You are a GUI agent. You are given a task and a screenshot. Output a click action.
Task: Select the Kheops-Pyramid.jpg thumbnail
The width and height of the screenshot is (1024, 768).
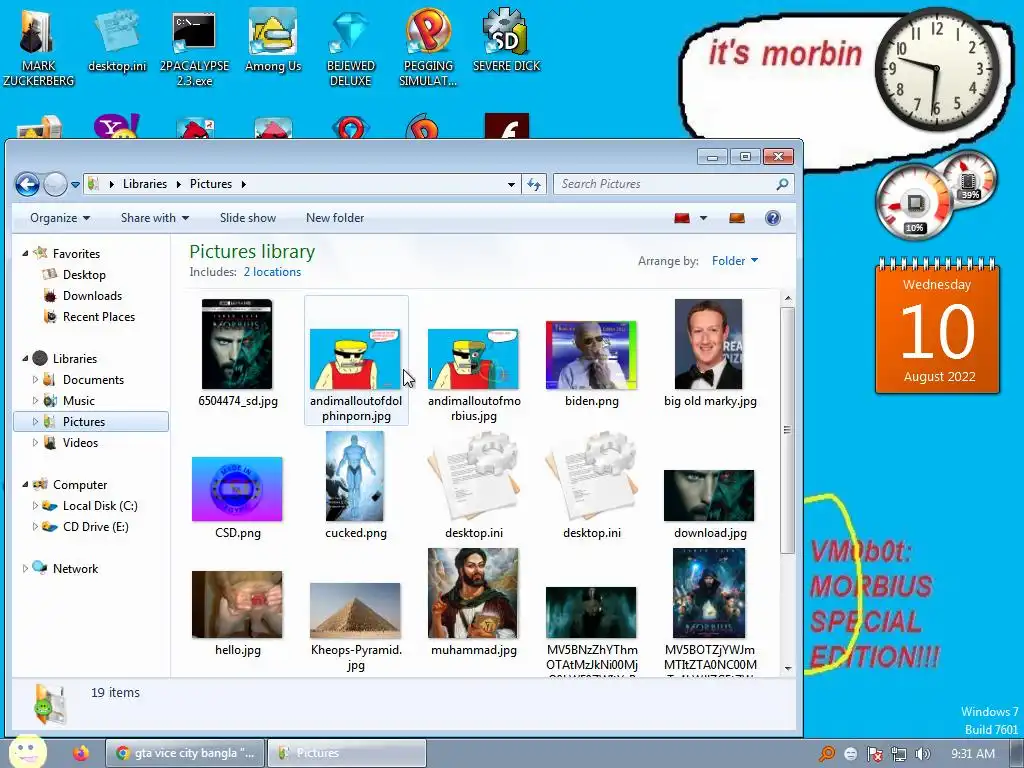click(355, 611)
